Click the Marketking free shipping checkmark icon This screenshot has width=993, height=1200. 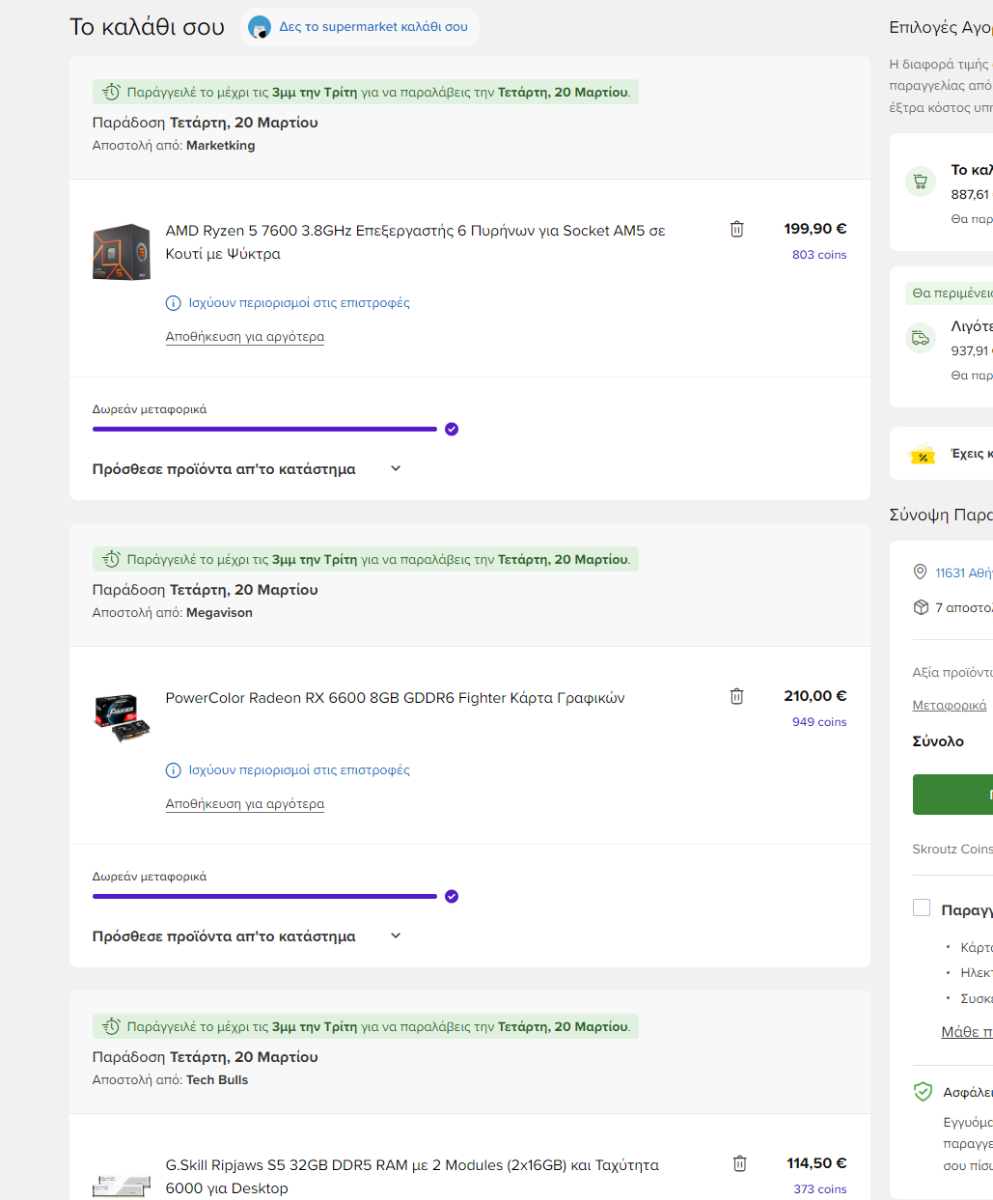pos(451,429)
